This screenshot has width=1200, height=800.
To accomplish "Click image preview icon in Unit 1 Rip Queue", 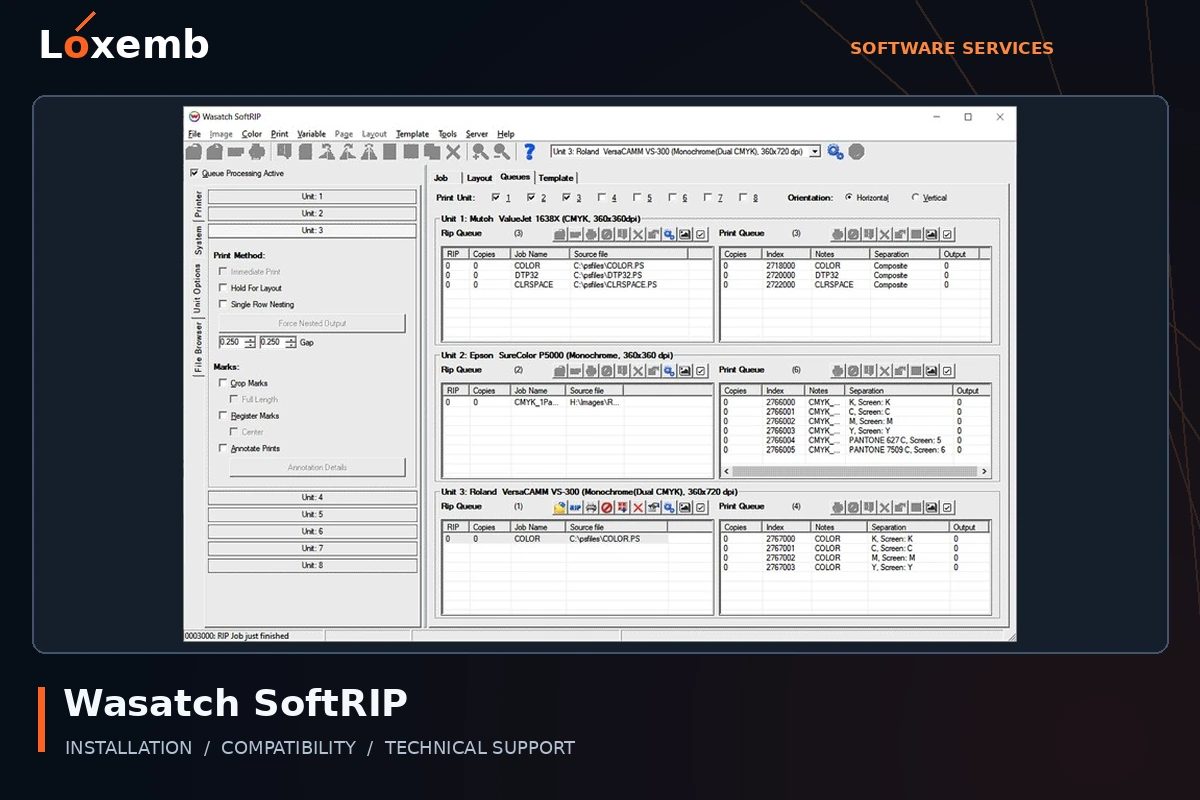I will (x=684, y=234).
